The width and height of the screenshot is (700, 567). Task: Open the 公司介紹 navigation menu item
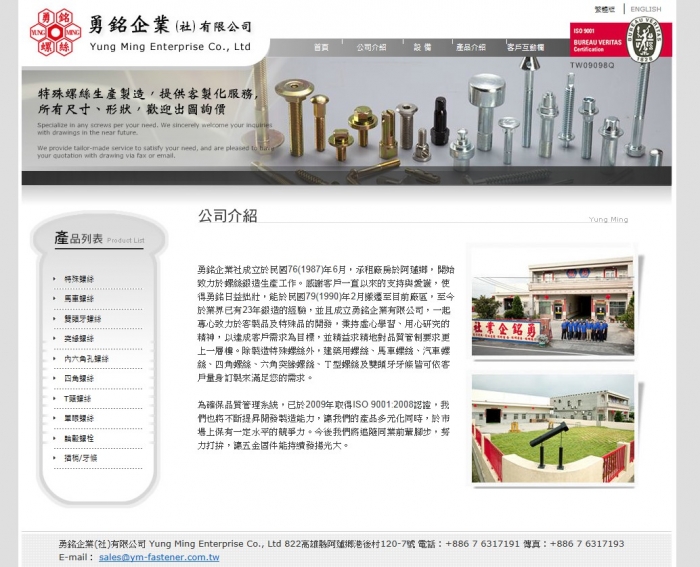371,47
